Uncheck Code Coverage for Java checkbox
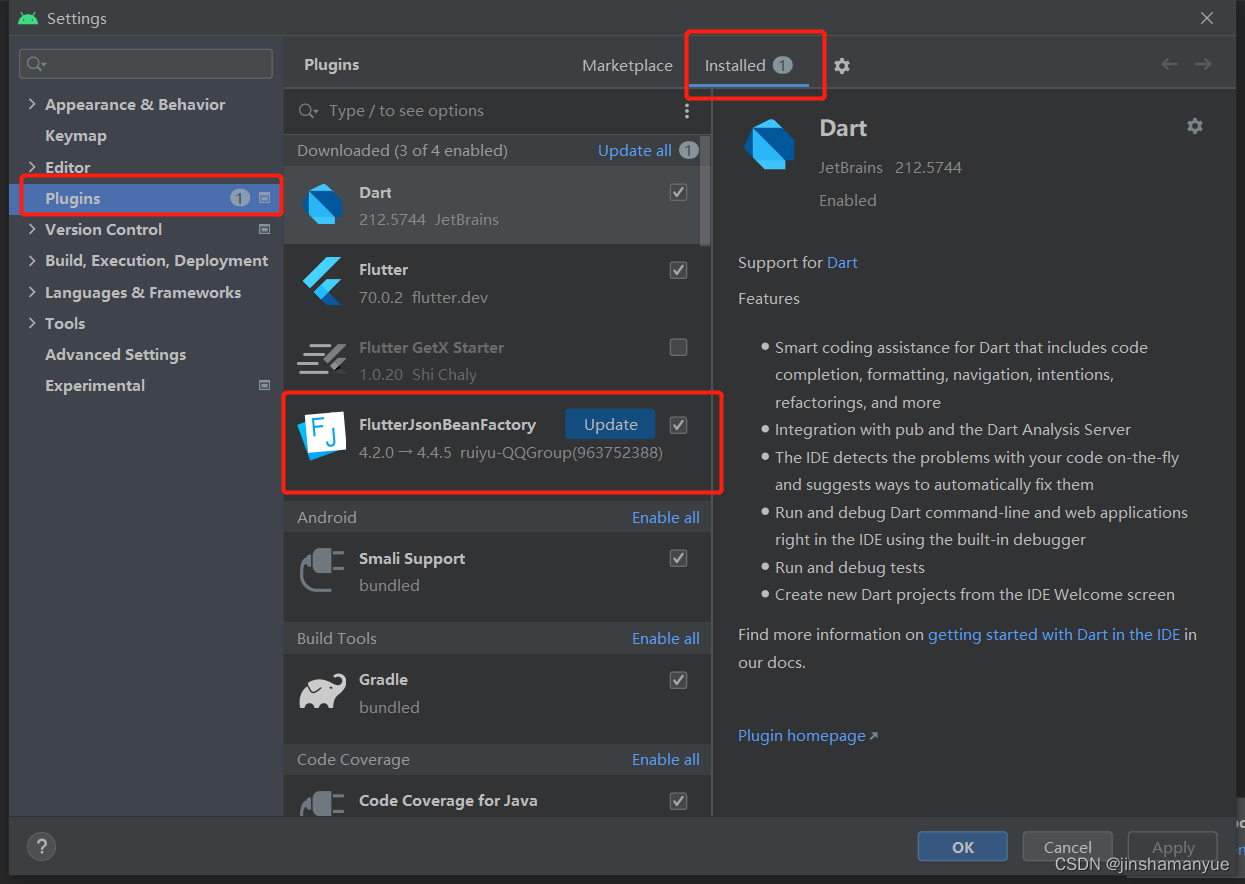This screenshot has width=1245, height=884. 678,801
